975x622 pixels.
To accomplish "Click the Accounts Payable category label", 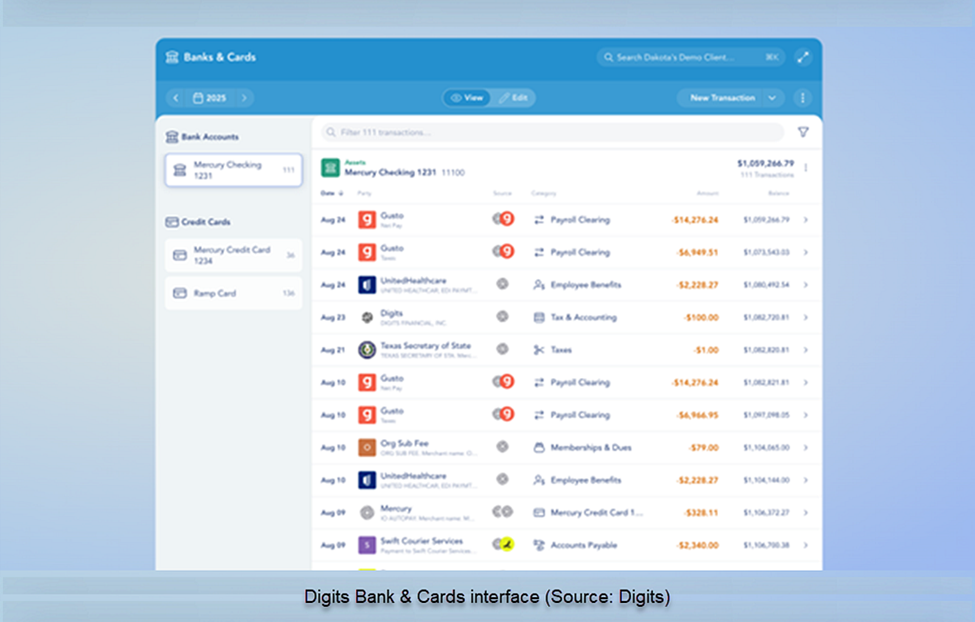I will [584, 545].
